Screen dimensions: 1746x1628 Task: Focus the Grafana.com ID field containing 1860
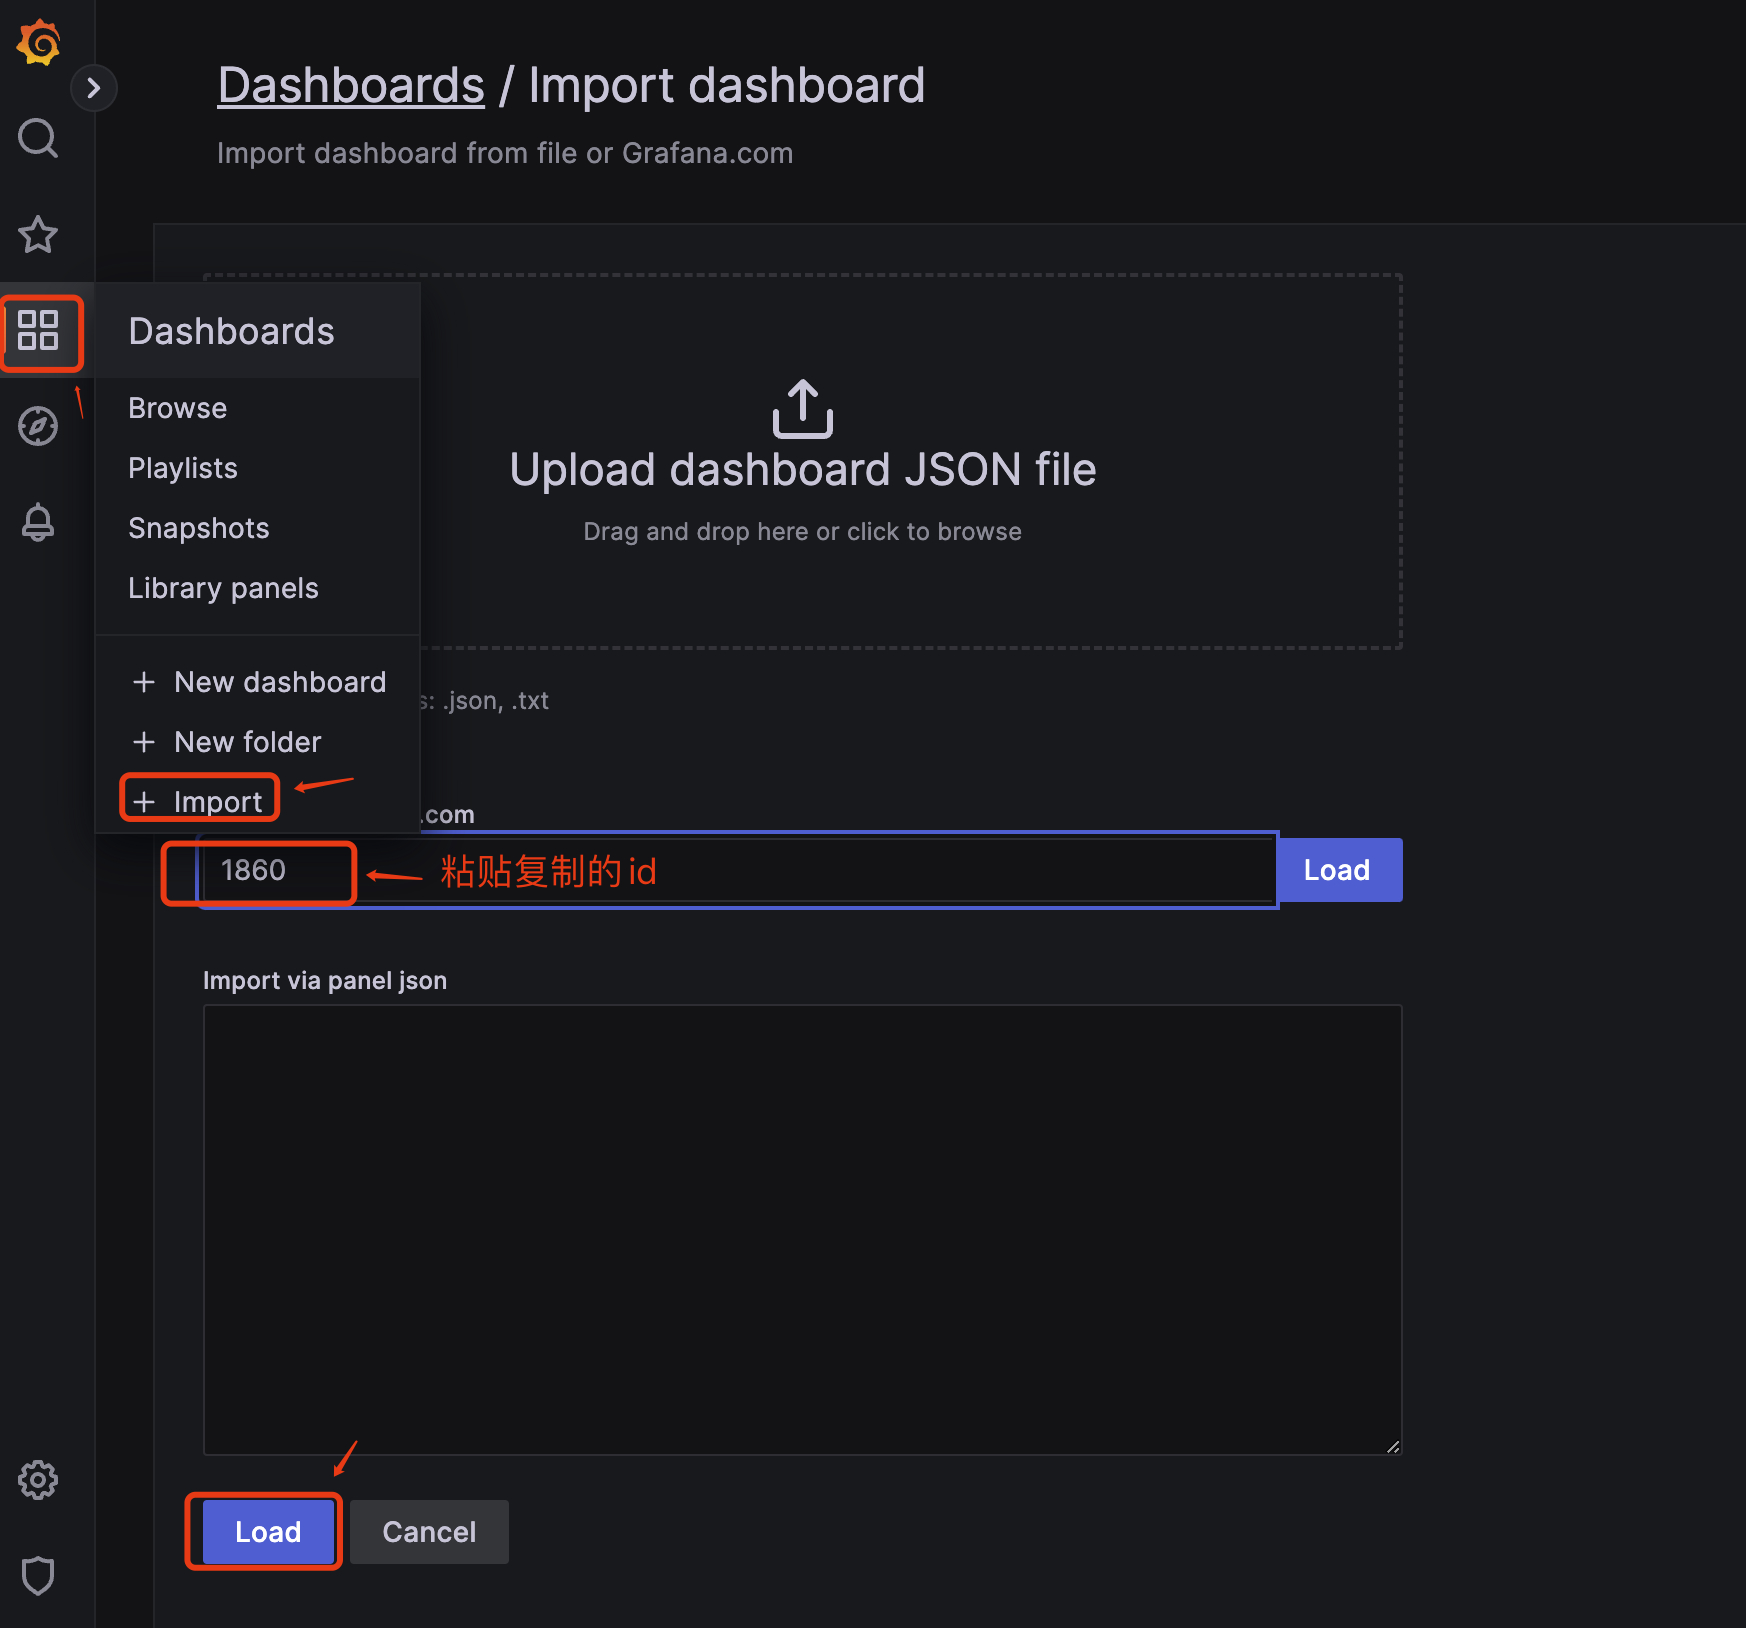tap(738, 870)
